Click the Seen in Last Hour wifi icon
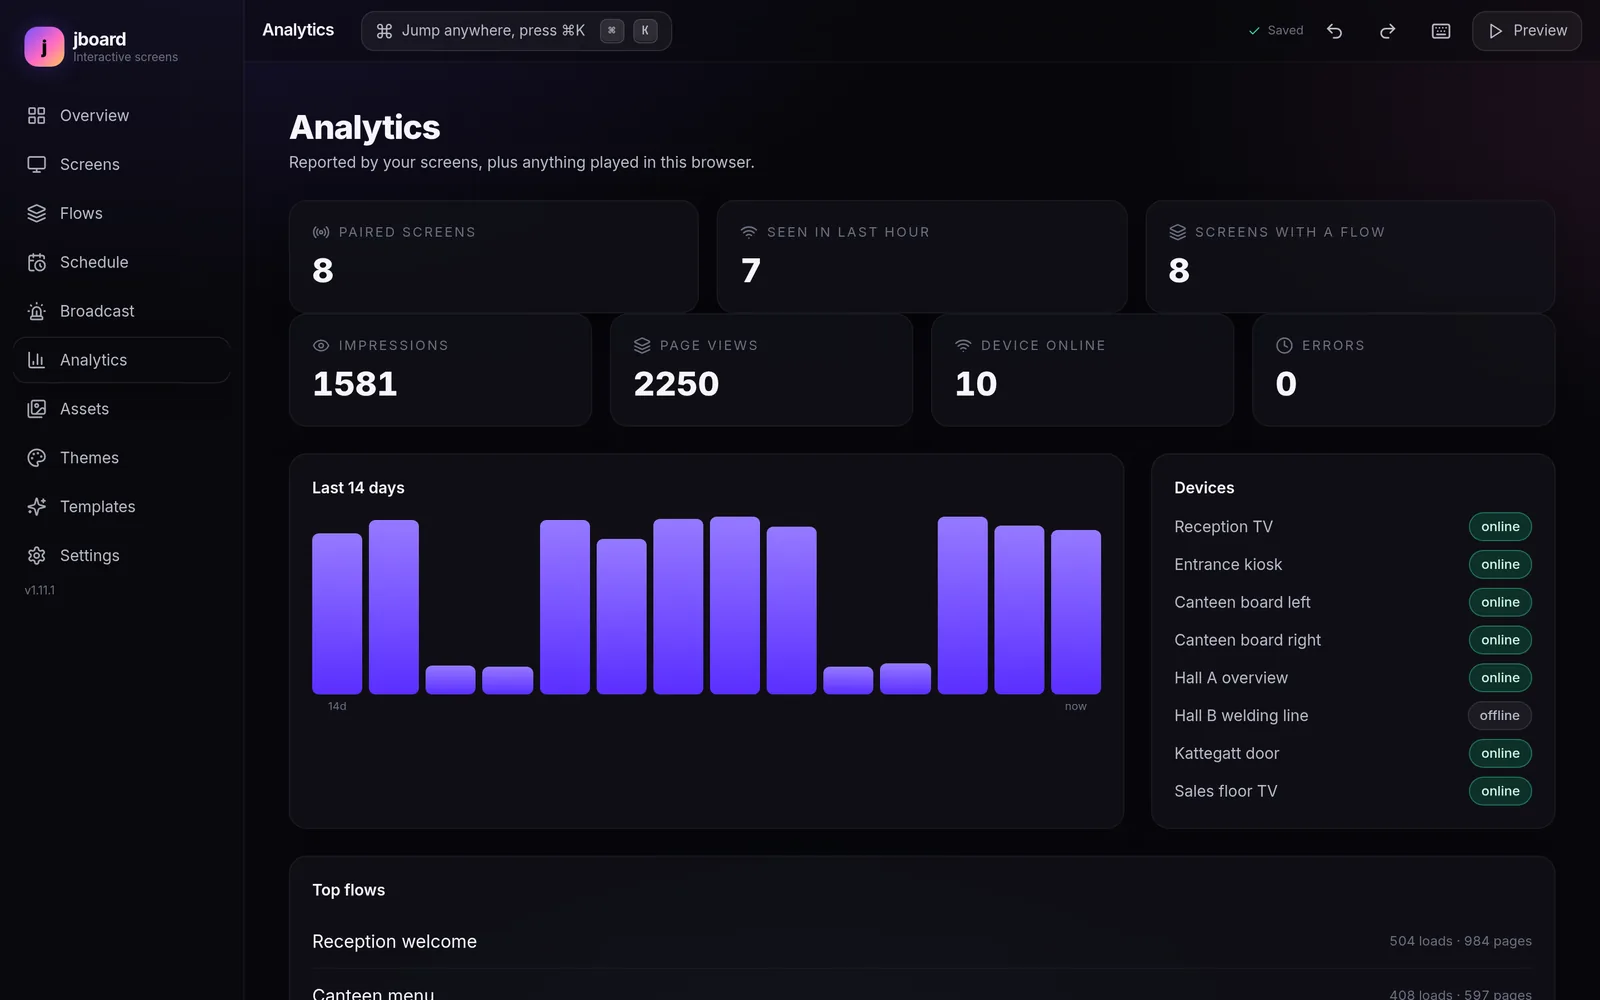Image resolution: width=1600 pixels, height=1000 pixels. pyautogui.click(x=749, y=232)
